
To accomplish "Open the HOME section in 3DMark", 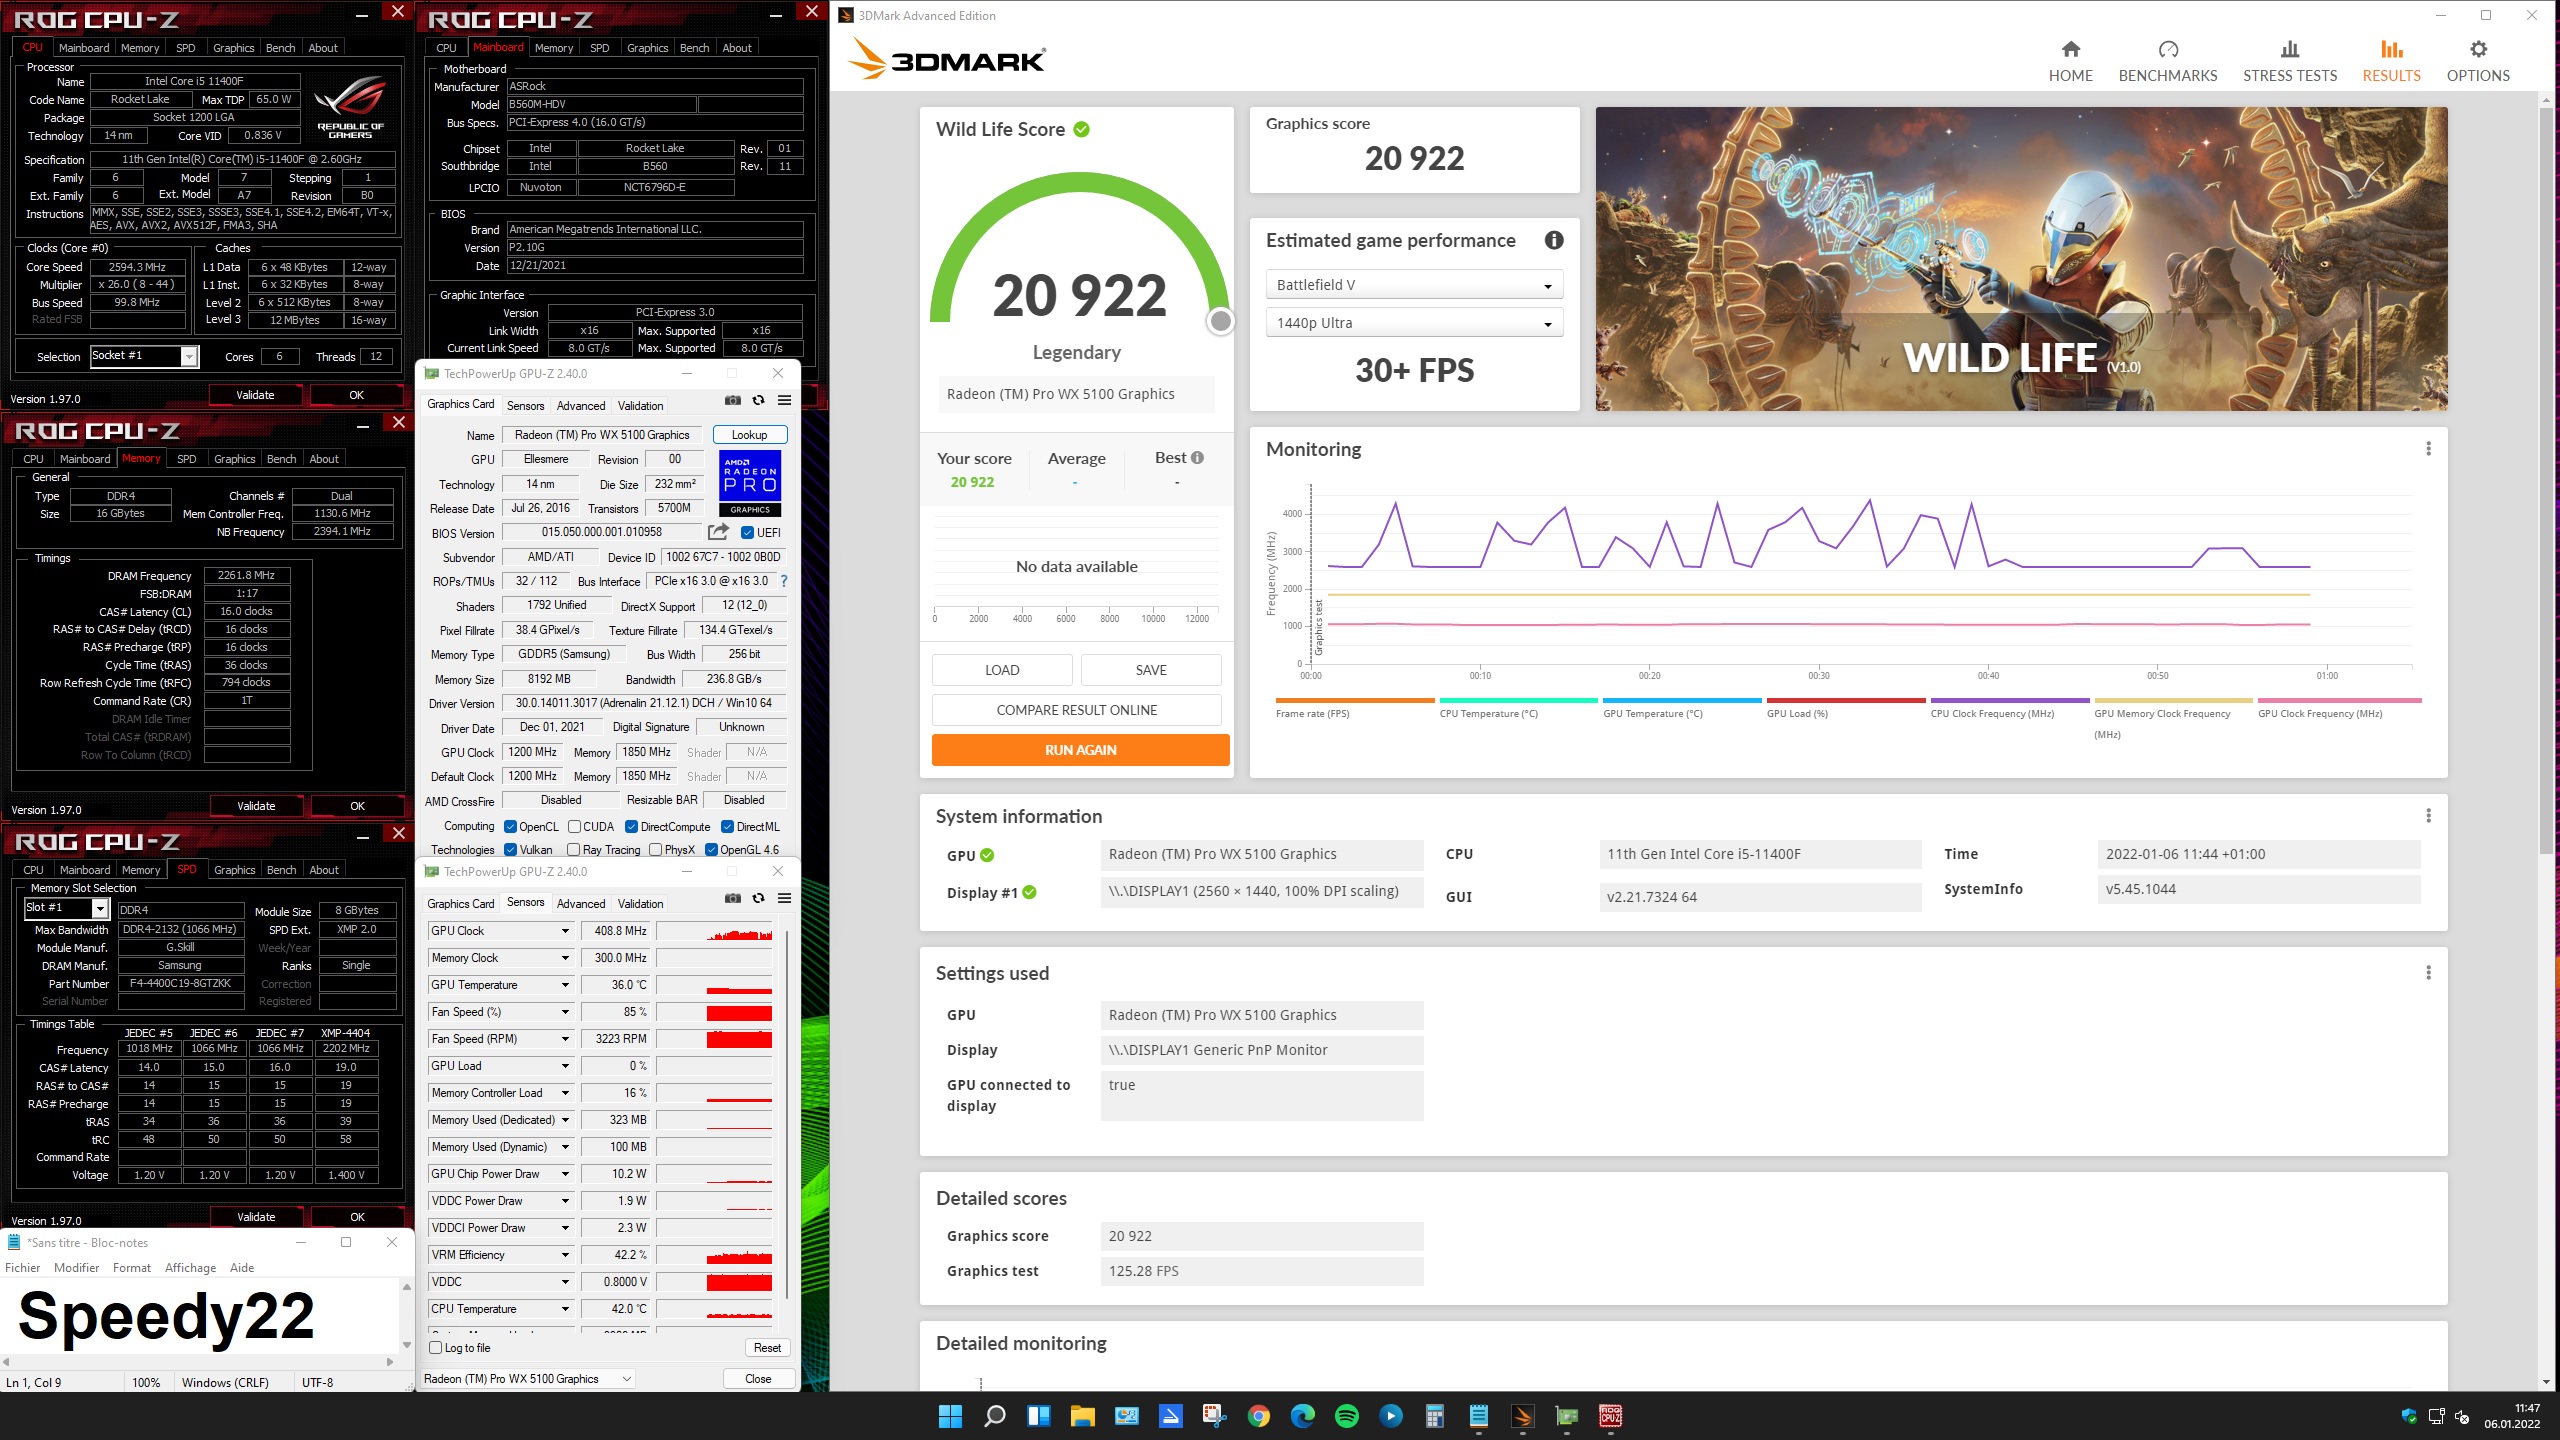I will tap(2070, 61).
